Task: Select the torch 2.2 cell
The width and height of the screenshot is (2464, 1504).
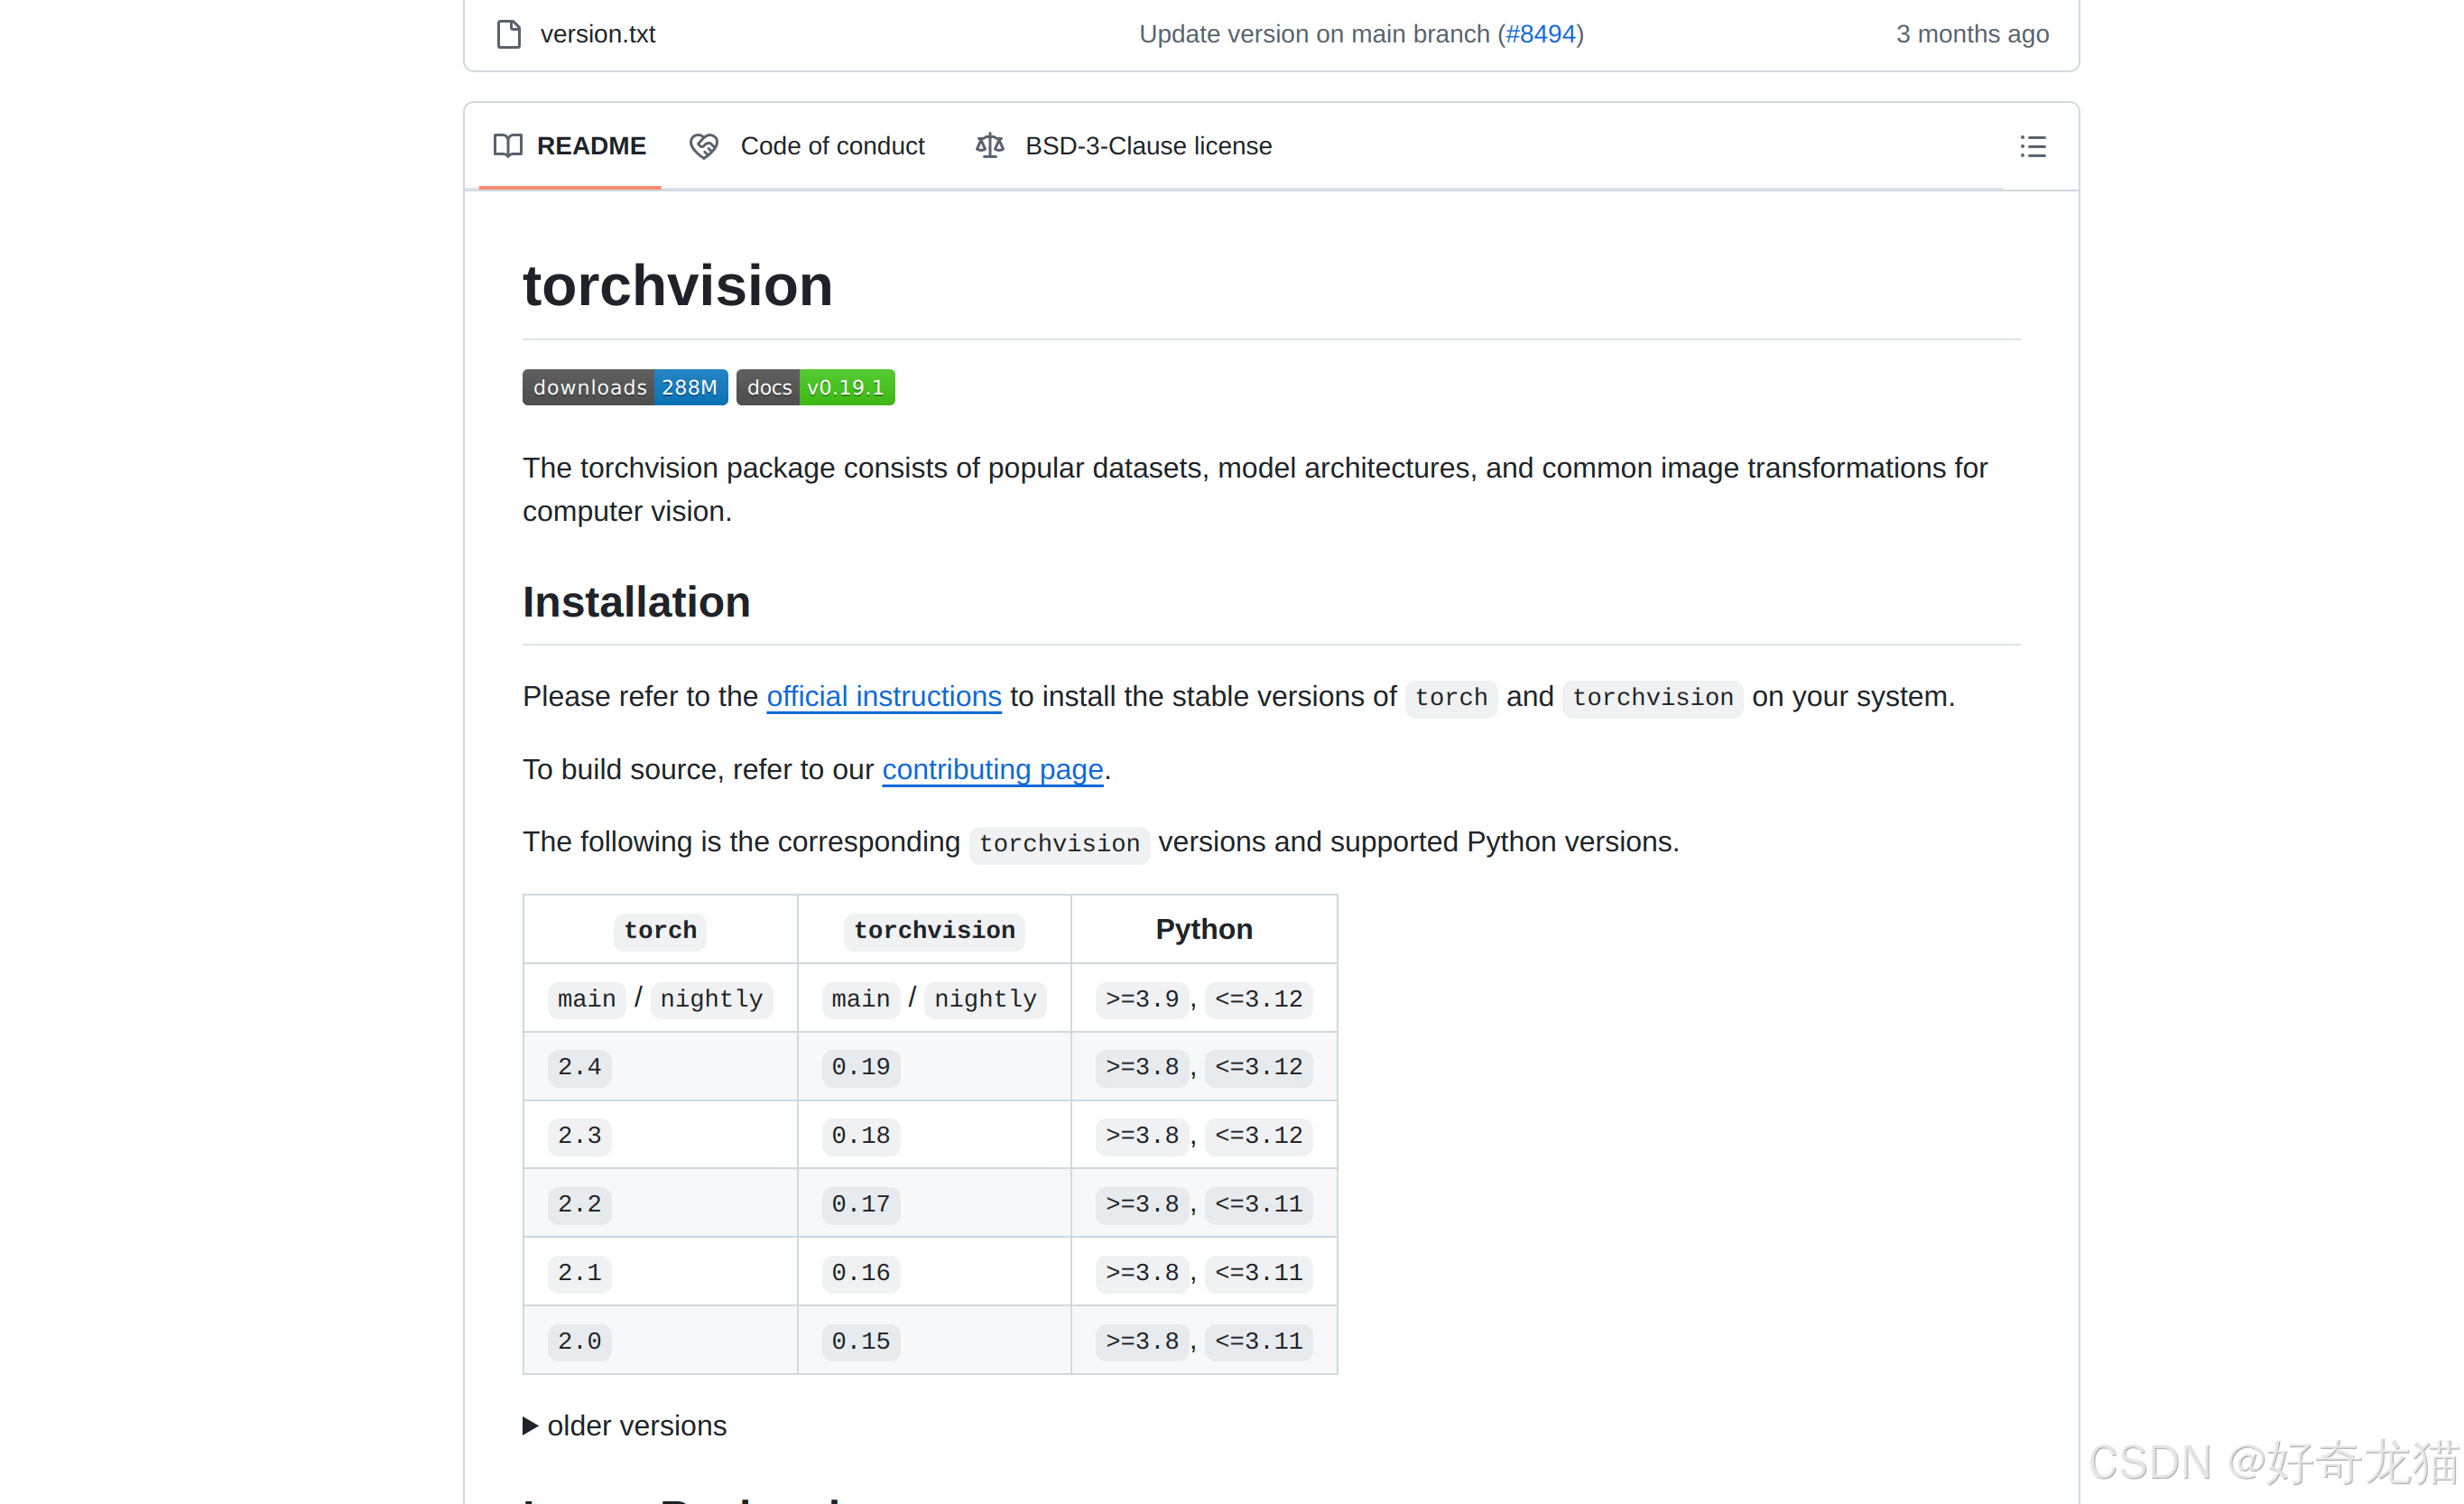Action: [x=660, y=1203]
